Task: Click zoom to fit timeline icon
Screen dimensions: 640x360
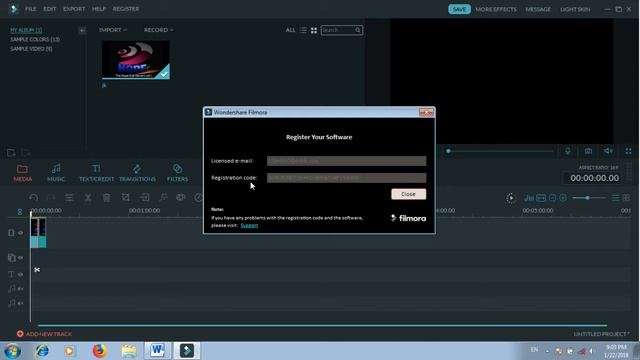Action: click(541, 198)
